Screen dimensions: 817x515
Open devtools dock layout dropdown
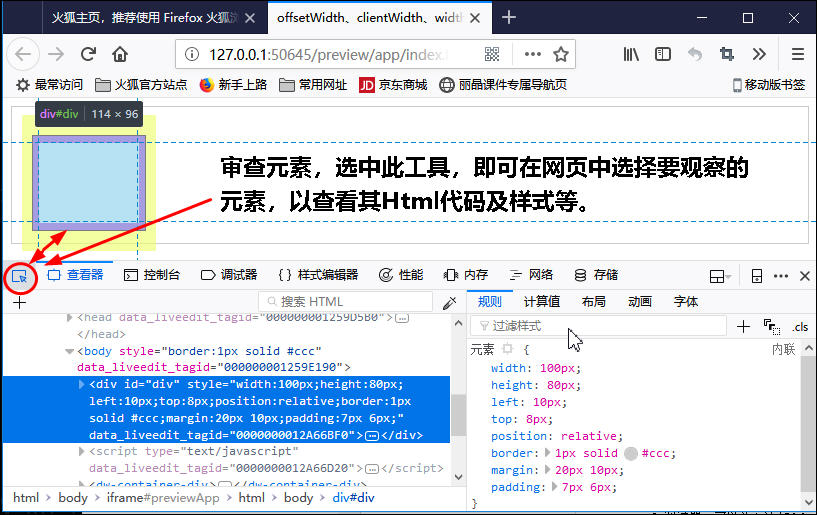(720, 276)
